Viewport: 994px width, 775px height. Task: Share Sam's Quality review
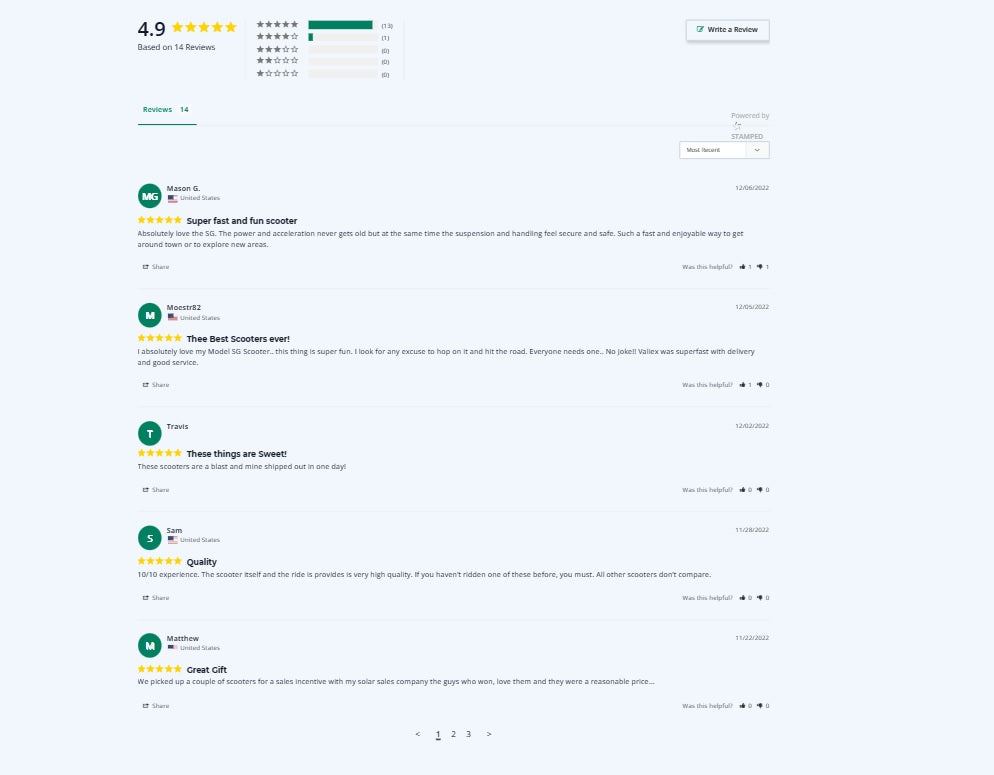(156, 598)
